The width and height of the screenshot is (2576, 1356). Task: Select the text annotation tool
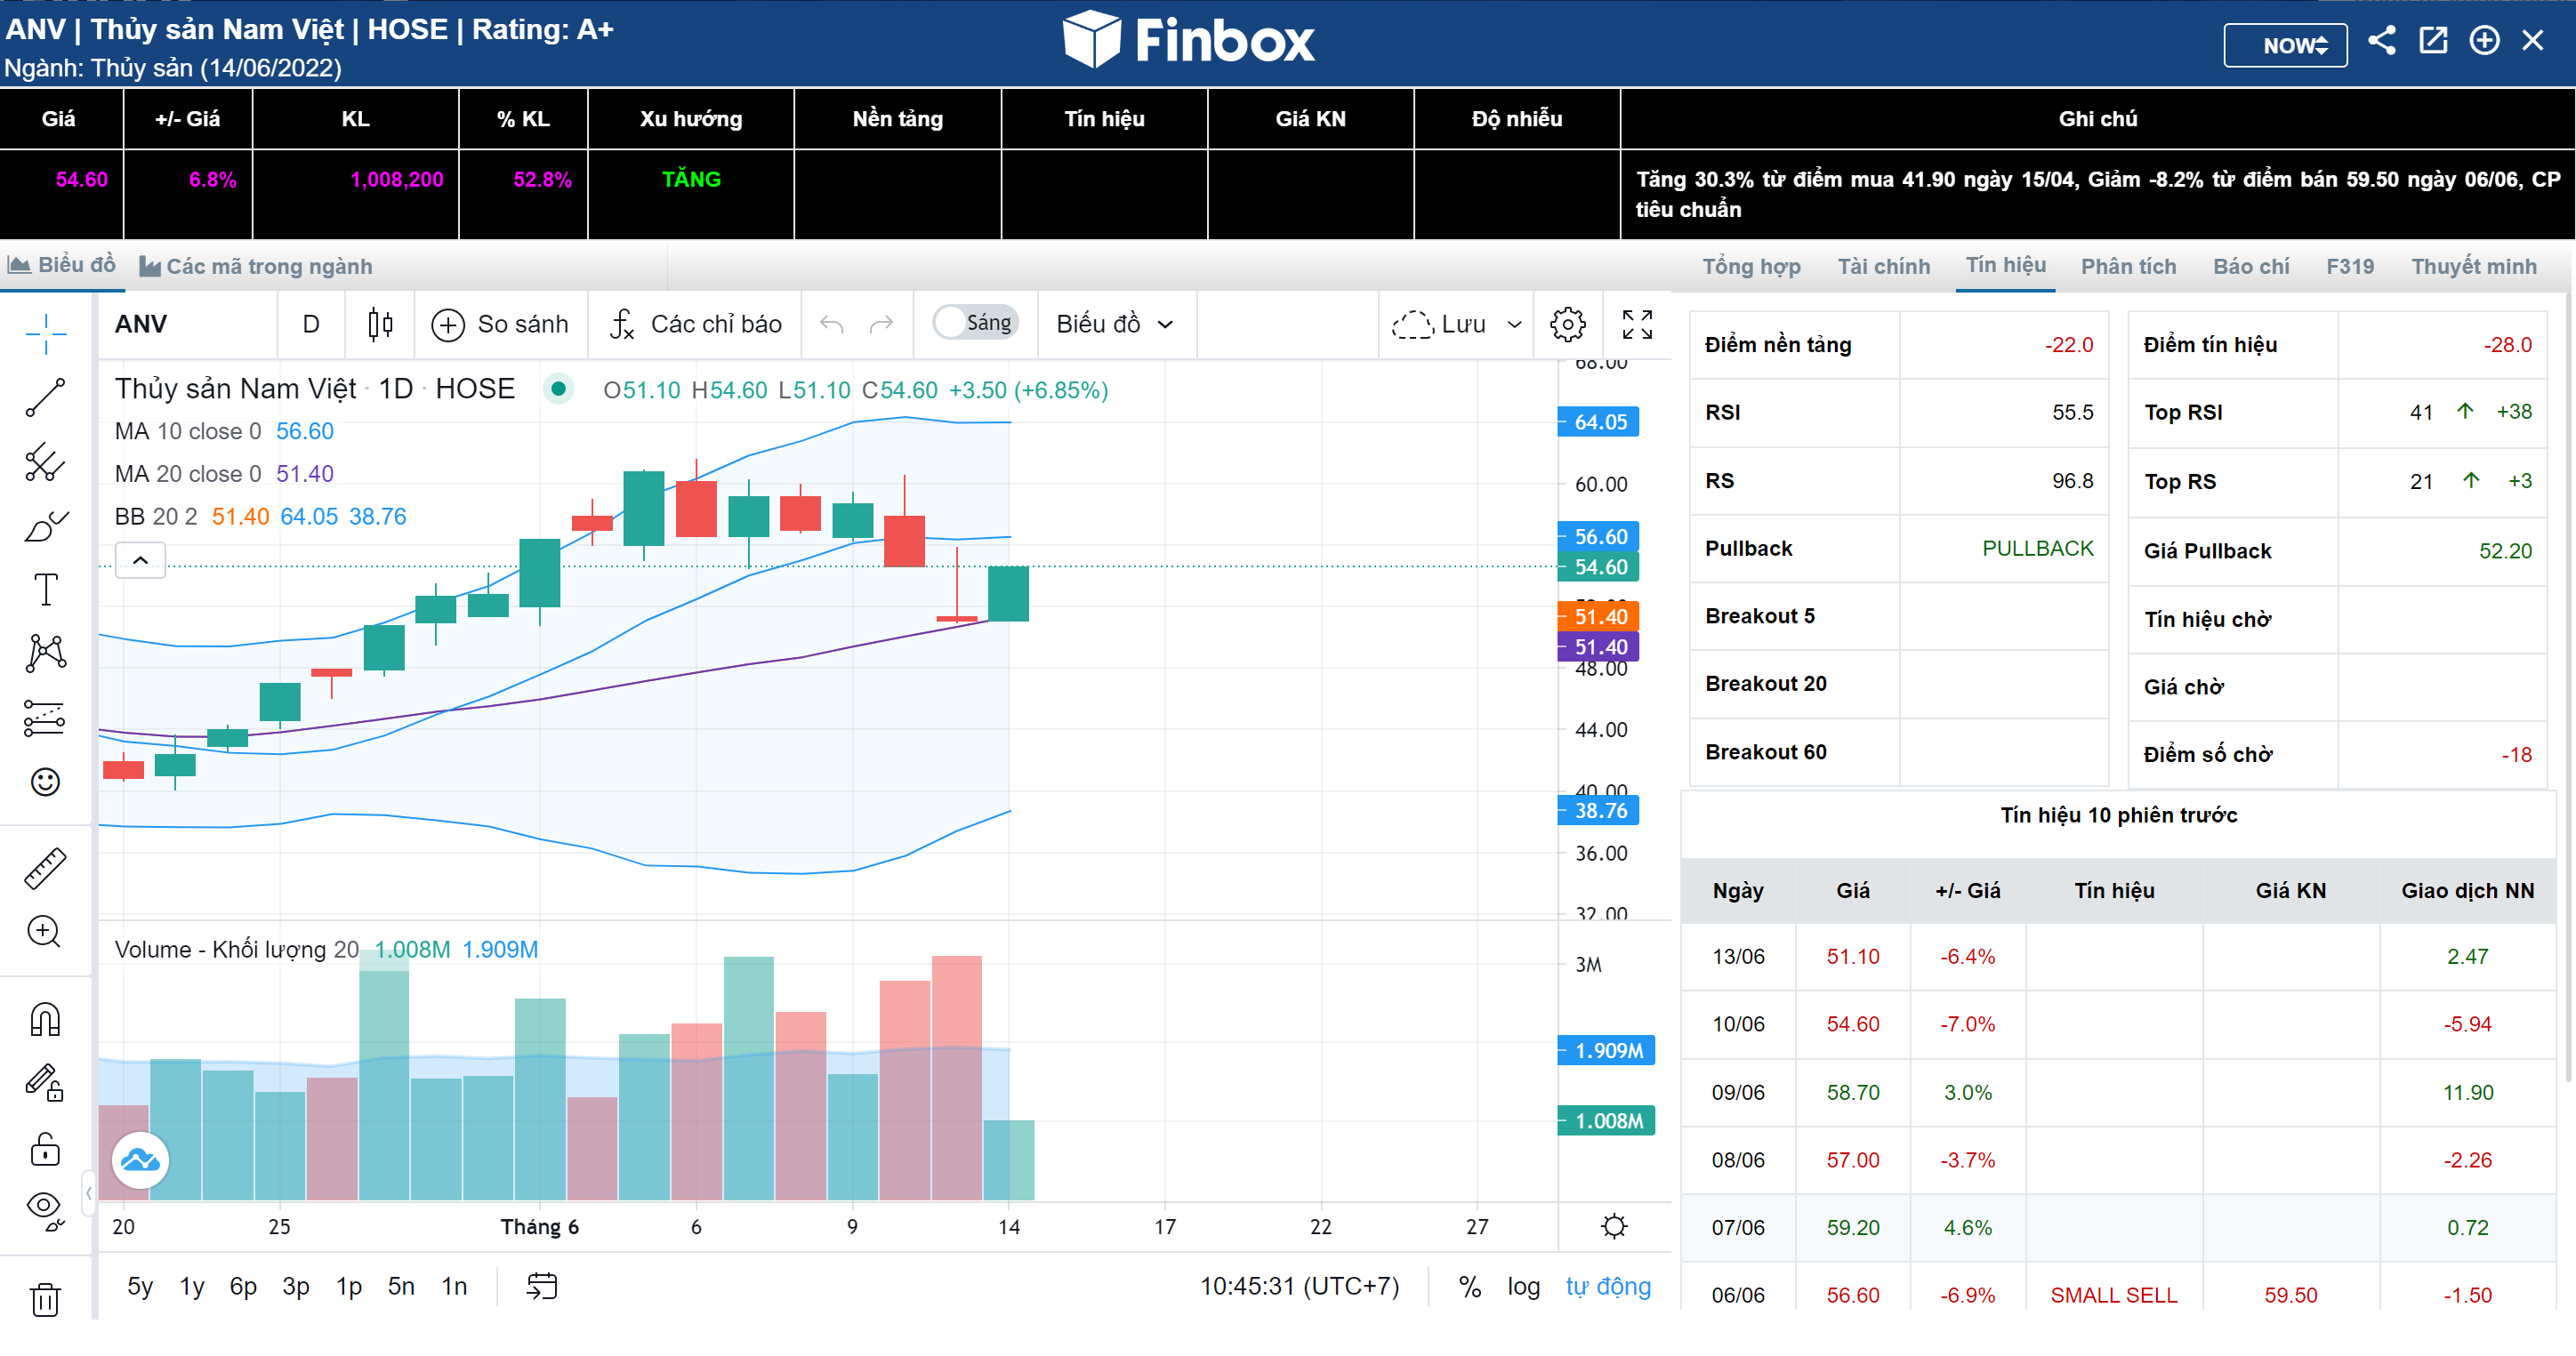click(45, 590)
